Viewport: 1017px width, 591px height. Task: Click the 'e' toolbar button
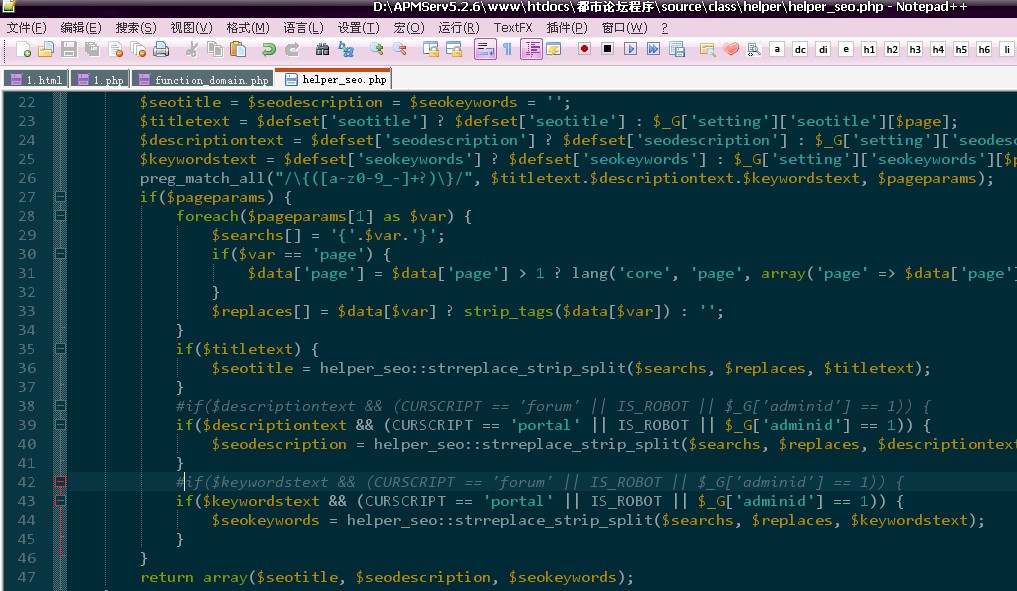pos(846,49)
